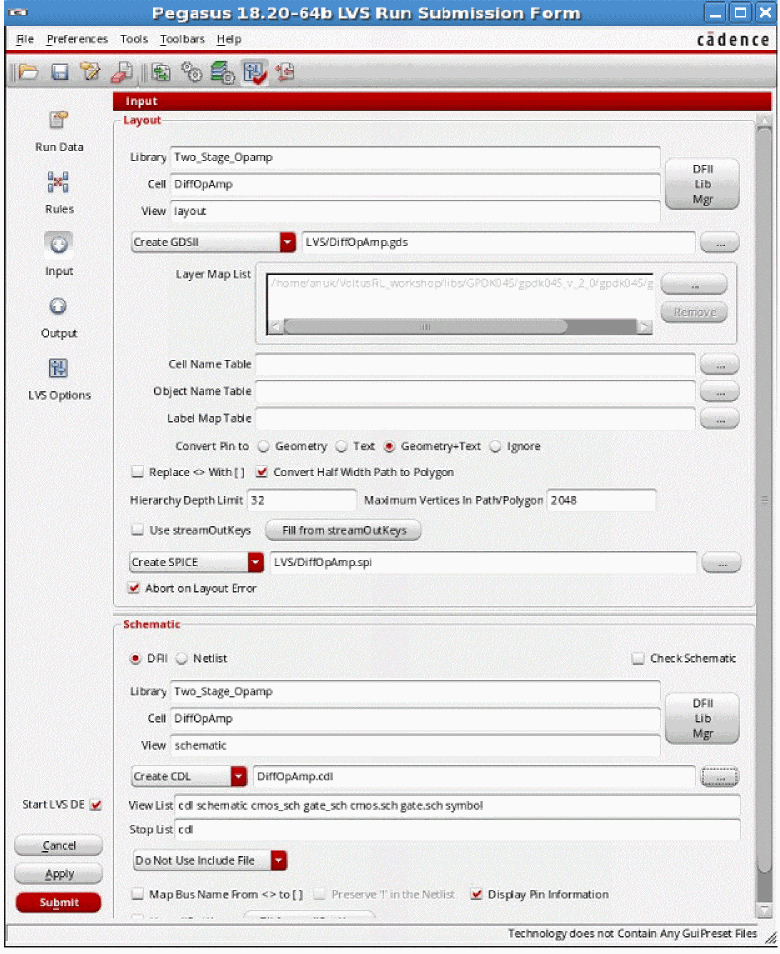This screenshot has height=954, width=780.
Task: Select Geometry+Text radio option
Action: point(389,447)
